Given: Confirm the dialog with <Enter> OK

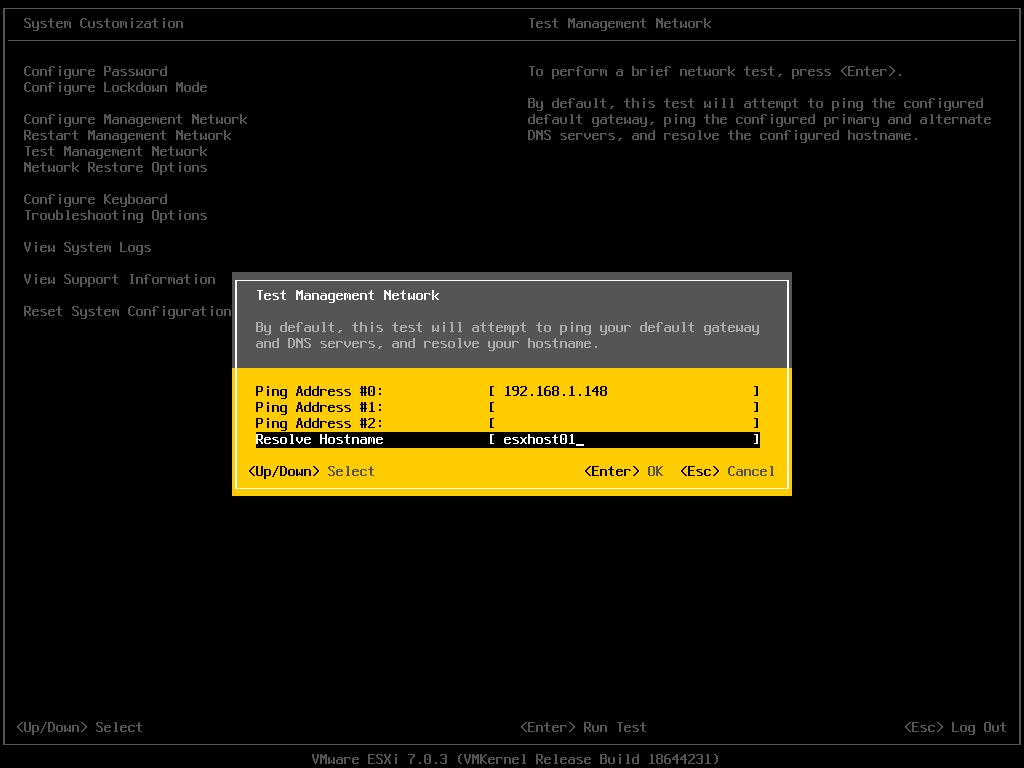Looking at the screenshot, I should 624,472.
